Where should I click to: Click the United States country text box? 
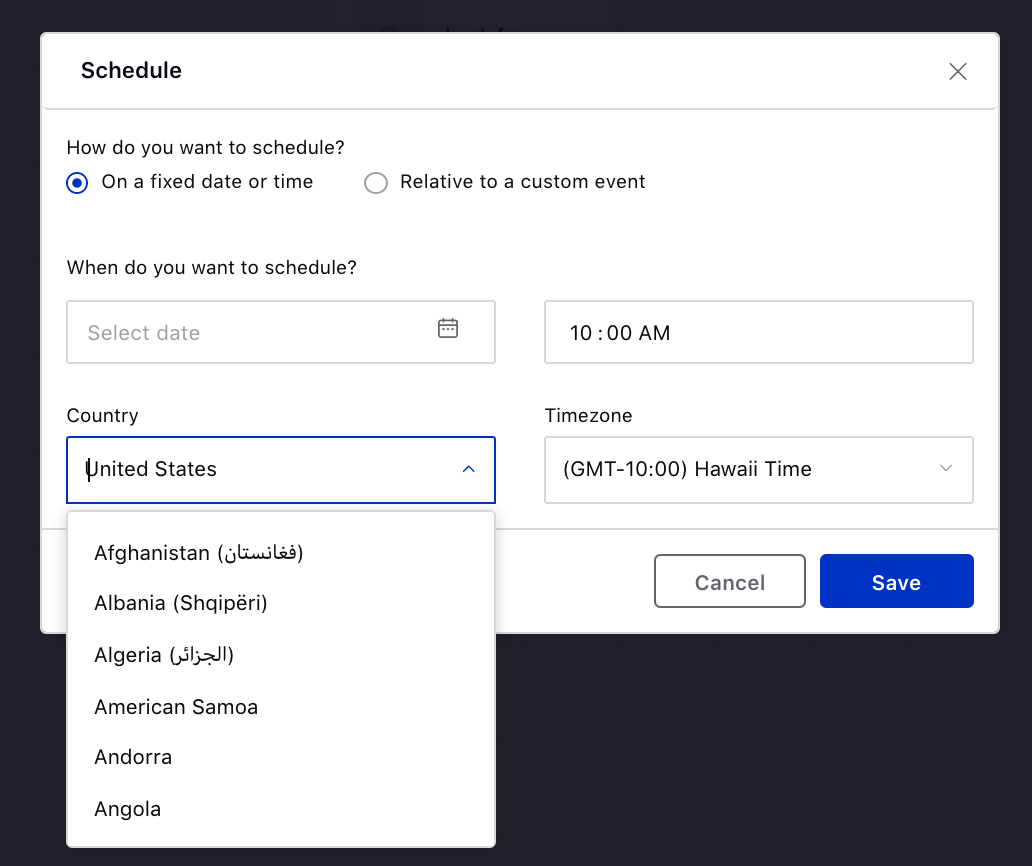(x=281, y=470)
